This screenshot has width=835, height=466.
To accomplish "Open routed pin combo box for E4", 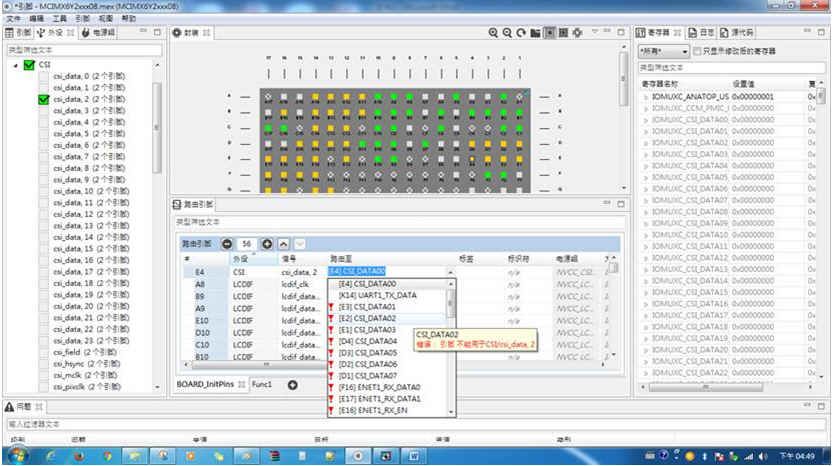I will coord(450,272).
